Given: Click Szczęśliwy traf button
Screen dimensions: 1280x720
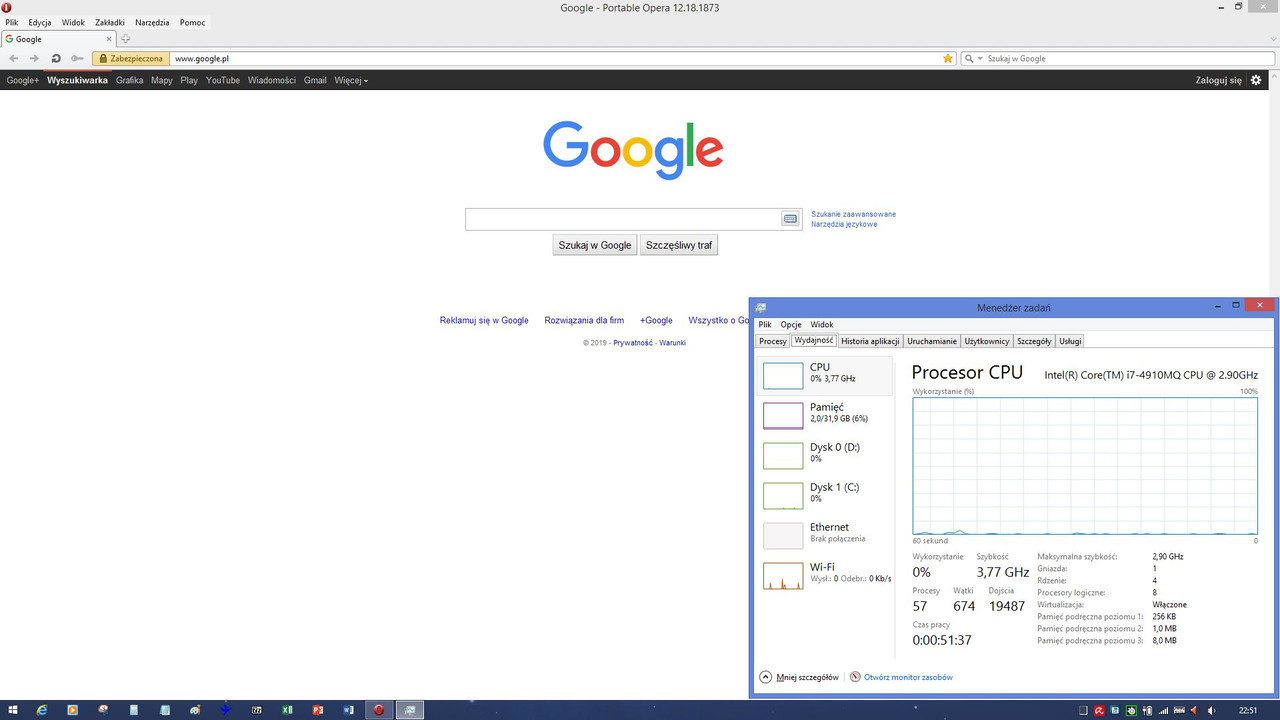Looking at the screenshot, I should 679,245.
